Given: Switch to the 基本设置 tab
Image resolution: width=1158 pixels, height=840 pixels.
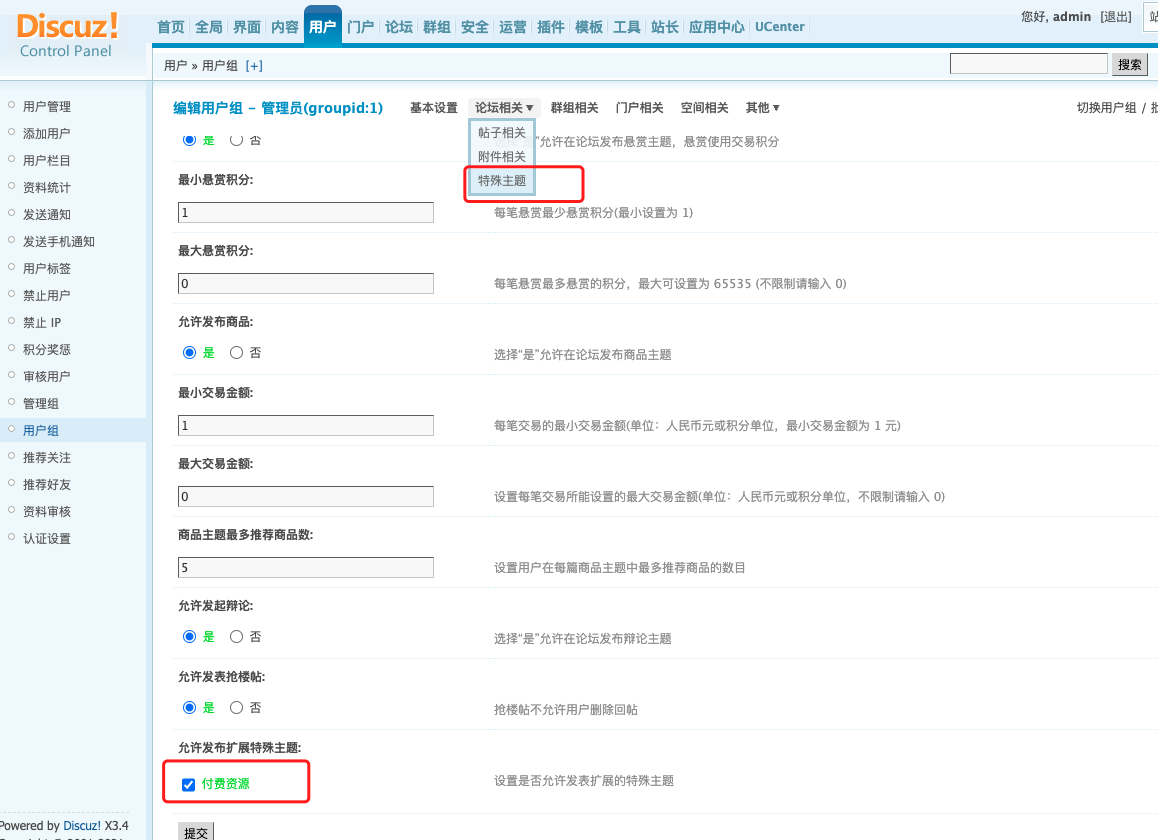Looking at the screenshot, I should pos(433,108).
